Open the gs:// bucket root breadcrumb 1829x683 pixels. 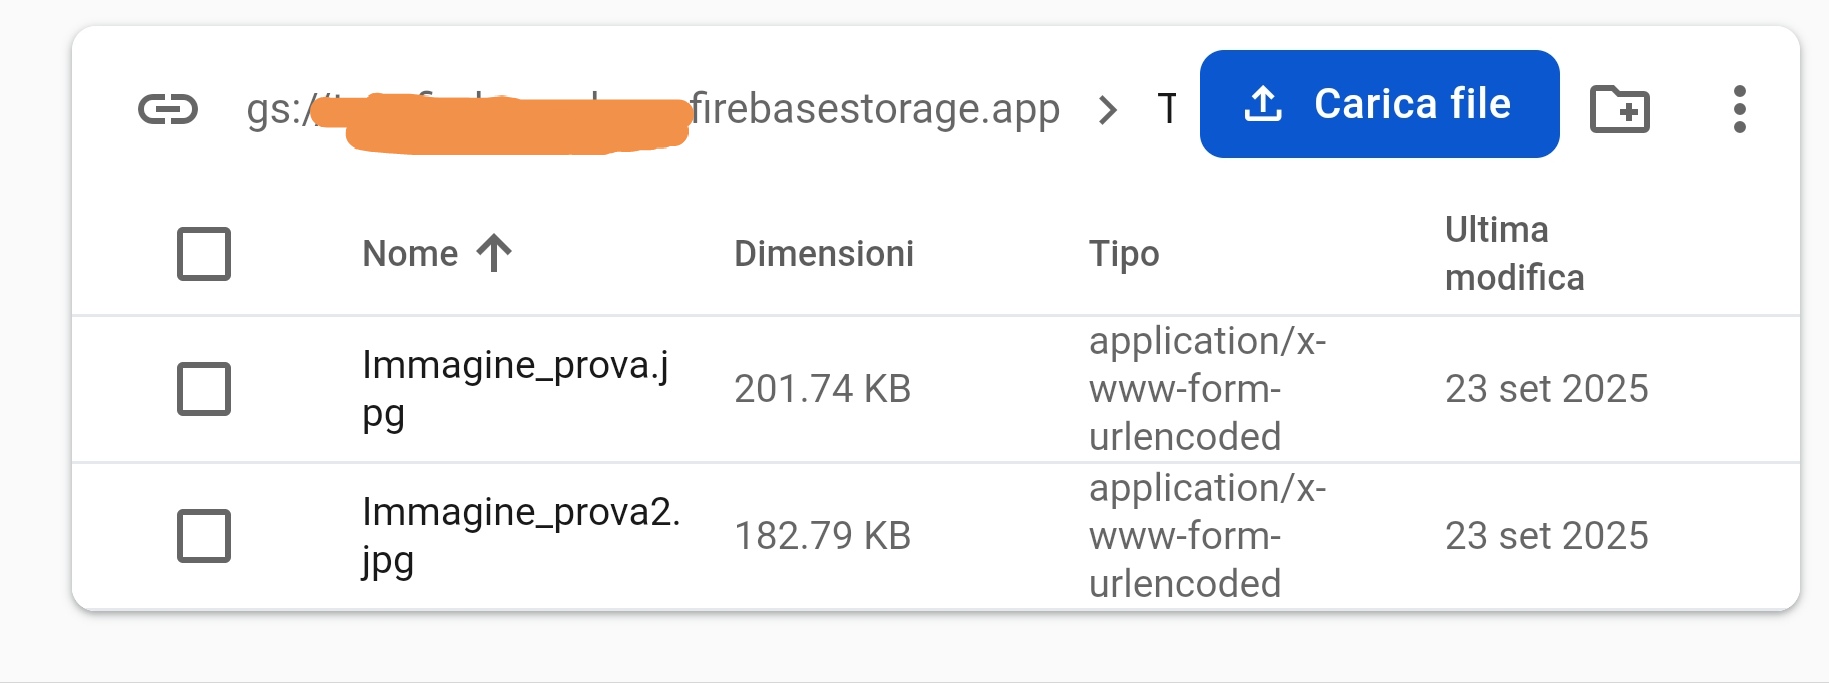pyautogui.click(x=652, y=109)
